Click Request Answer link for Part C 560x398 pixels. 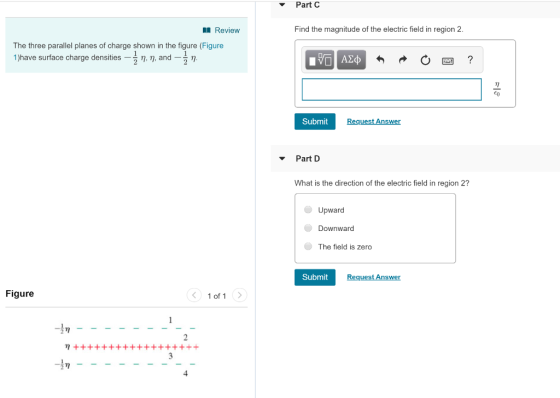click(374, 121)
